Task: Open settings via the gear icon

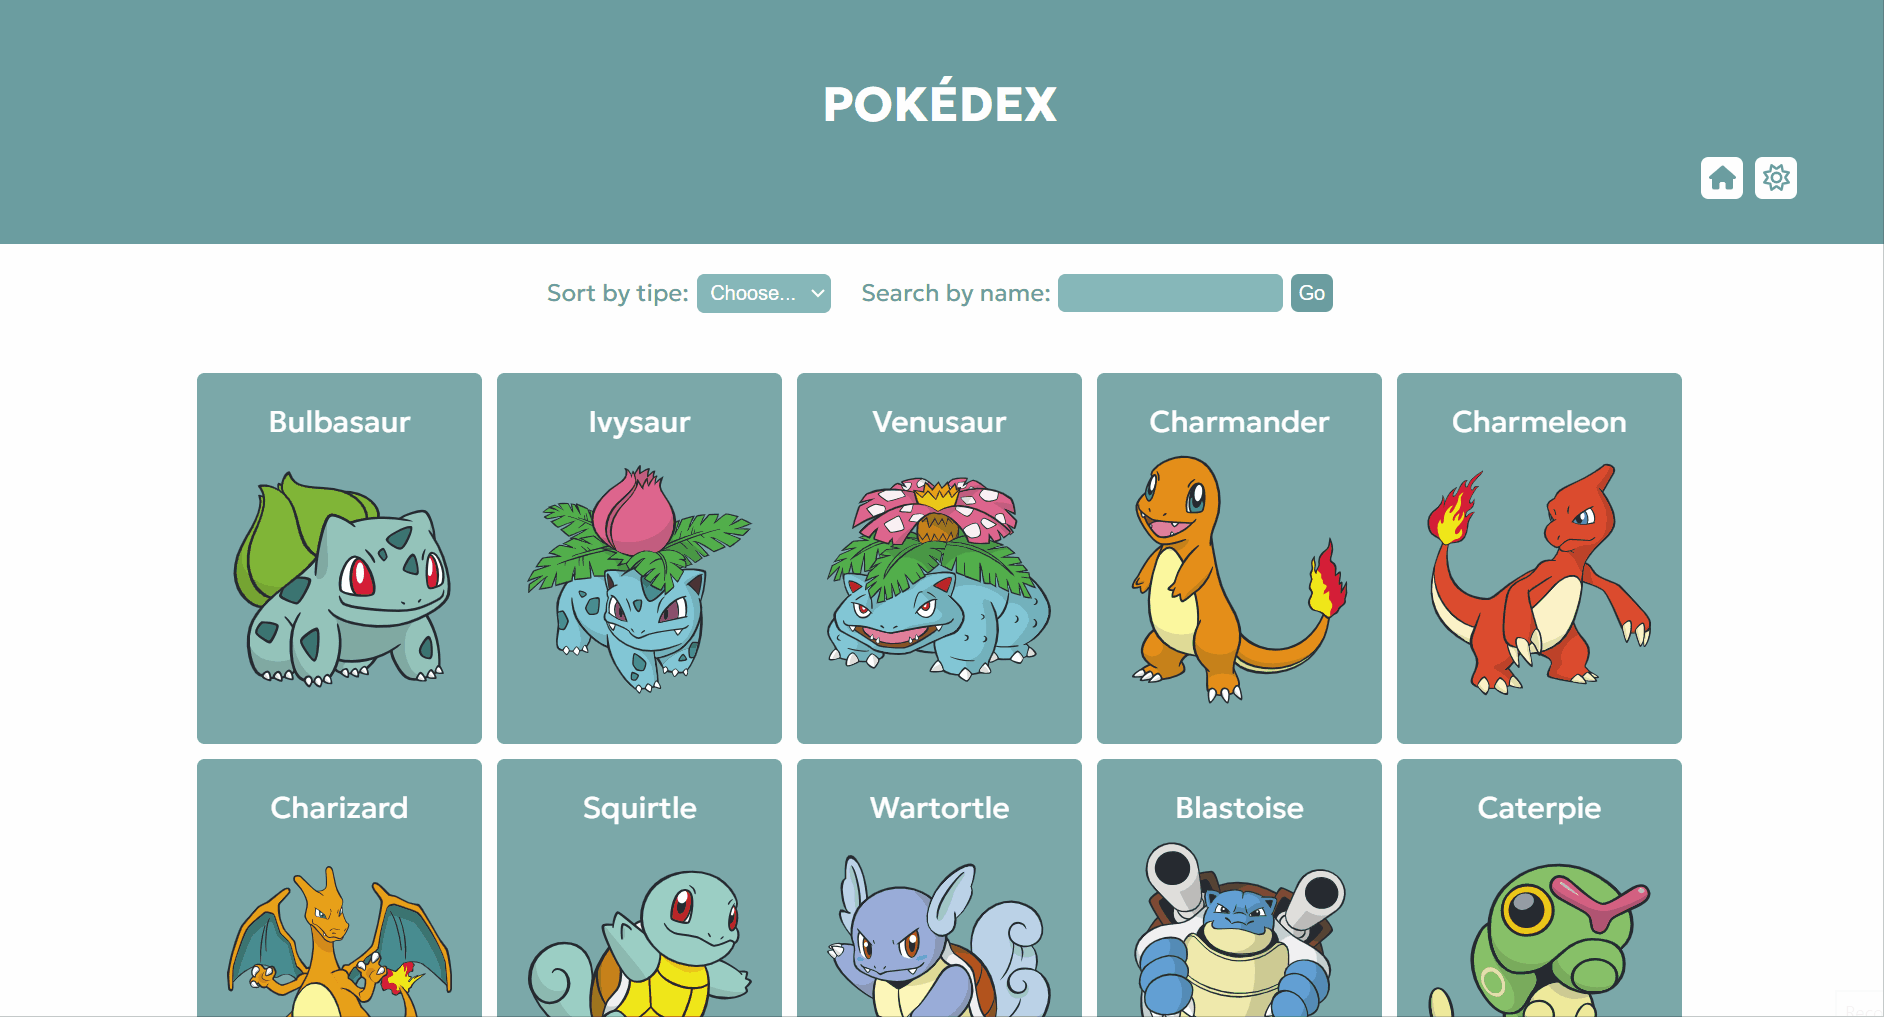Action: [1776, 178]
